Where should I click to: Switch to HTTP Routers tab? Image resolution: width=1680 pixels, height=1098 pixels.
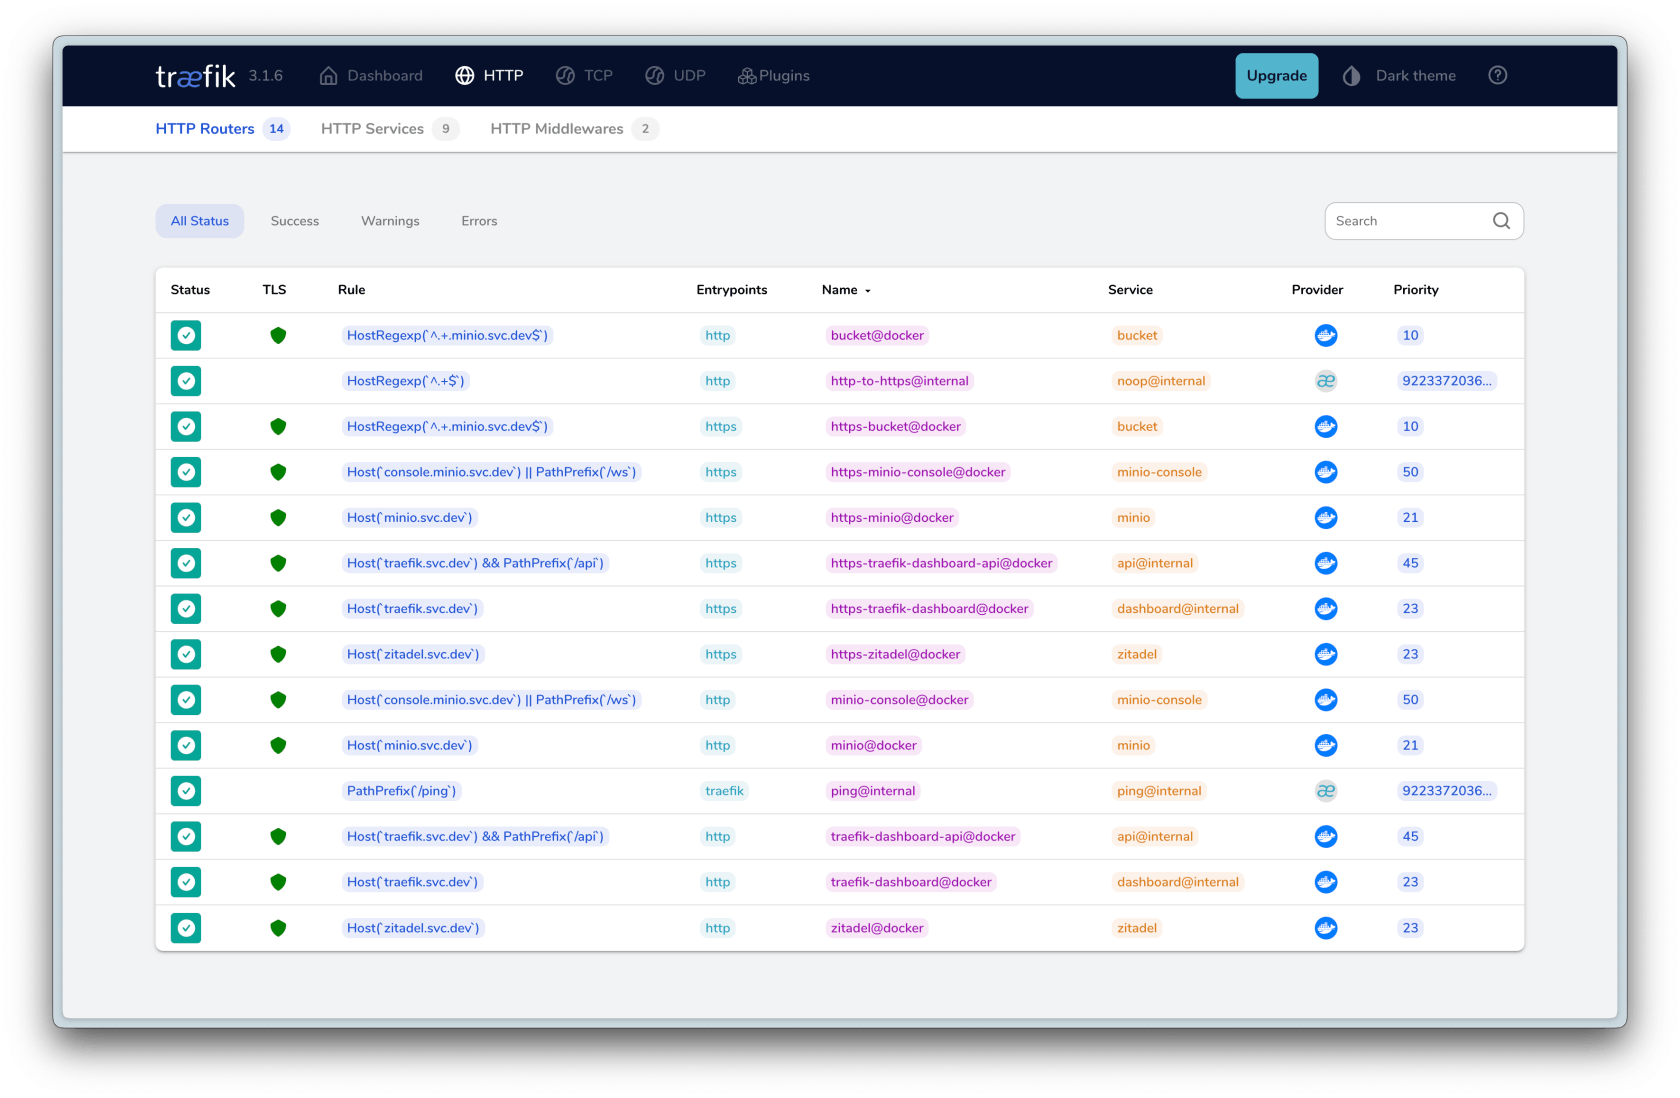222,129
